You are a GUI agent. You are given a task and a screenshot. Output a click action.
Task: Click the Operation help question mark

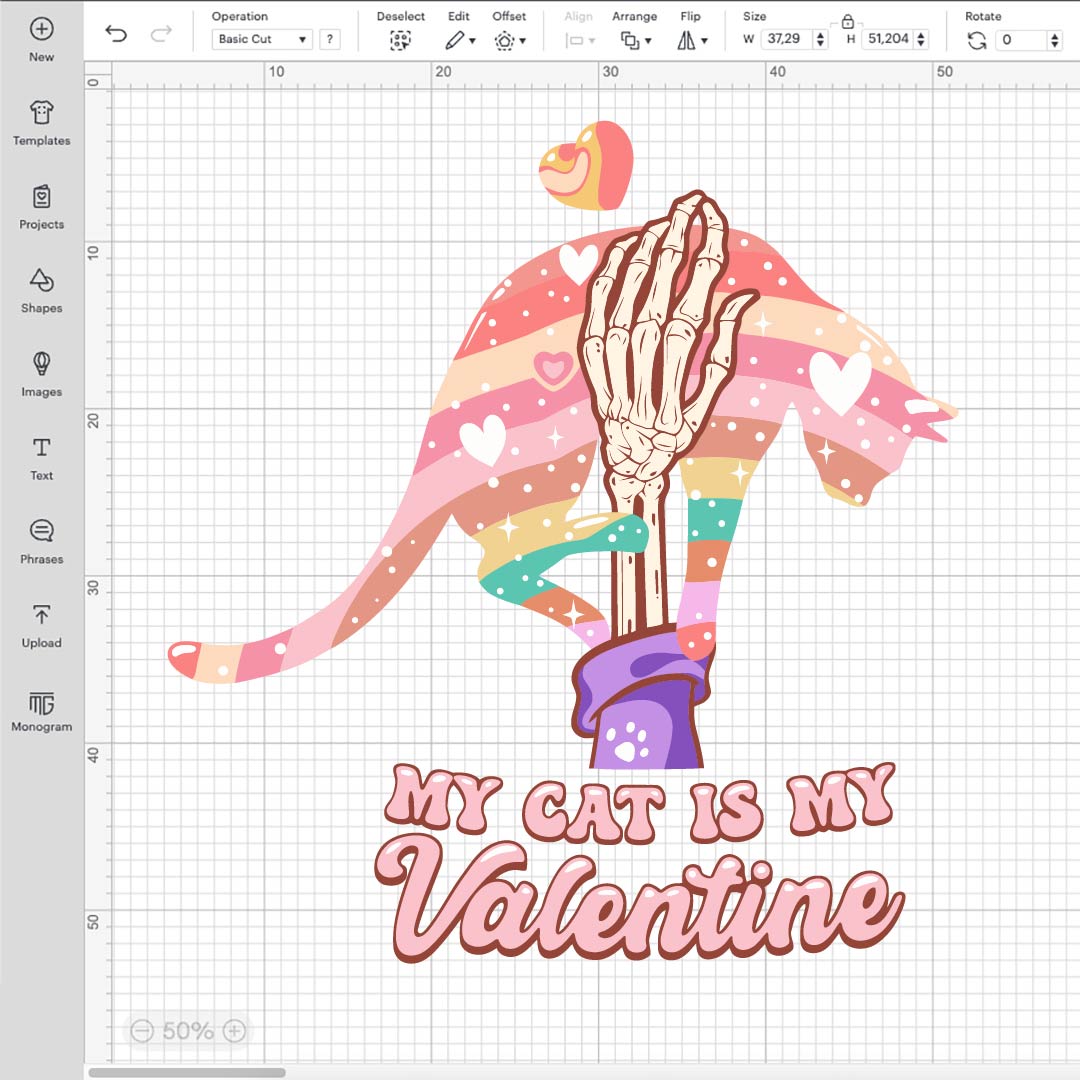click(x=330, y=39)
